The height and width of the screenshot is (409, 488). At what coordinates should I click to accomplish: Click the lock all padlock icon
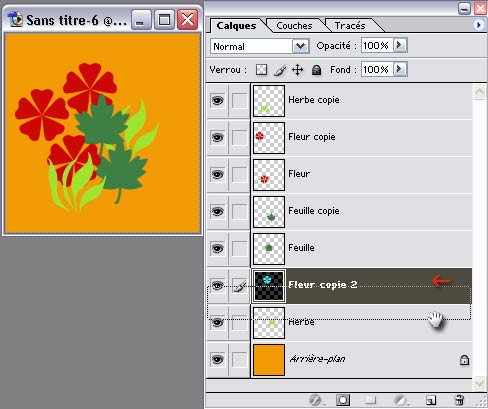click(x=316, y=70)
